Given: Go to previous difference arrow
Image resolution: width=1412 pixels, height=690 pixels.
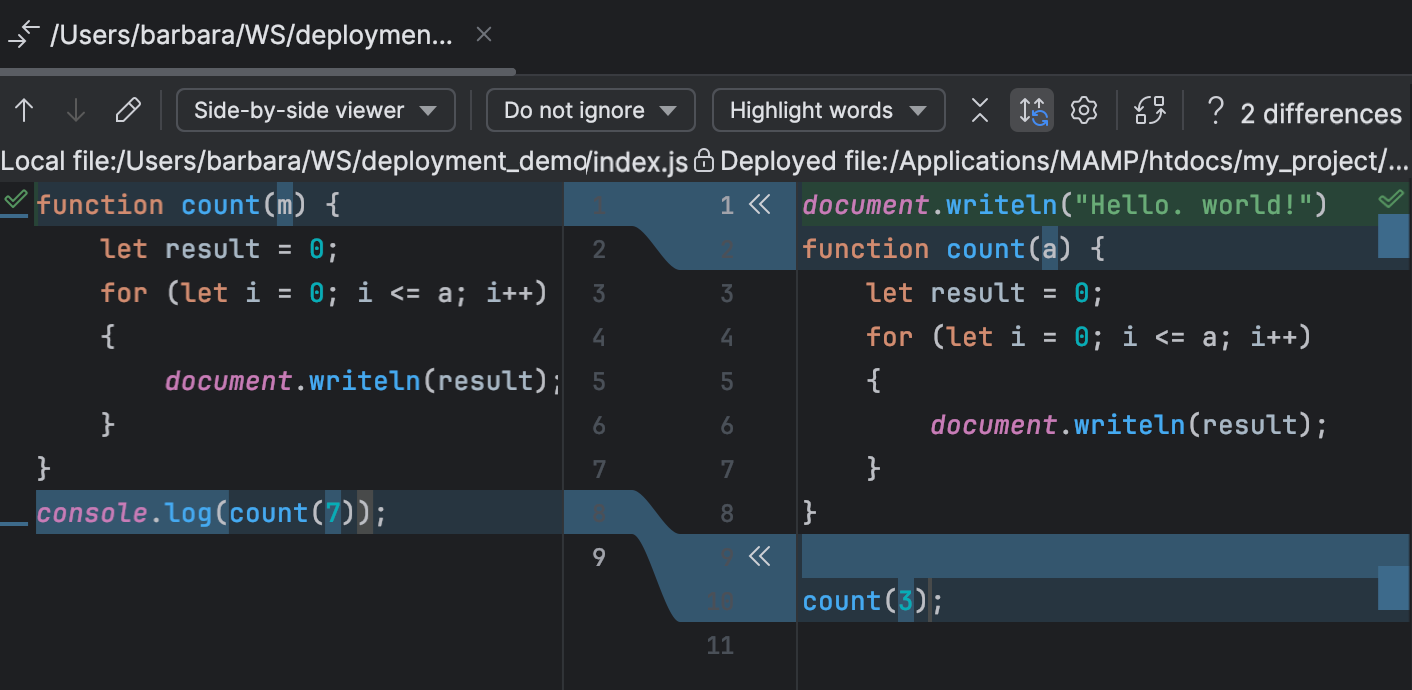Looking at the screenshot, I should (x=24, y=111).
